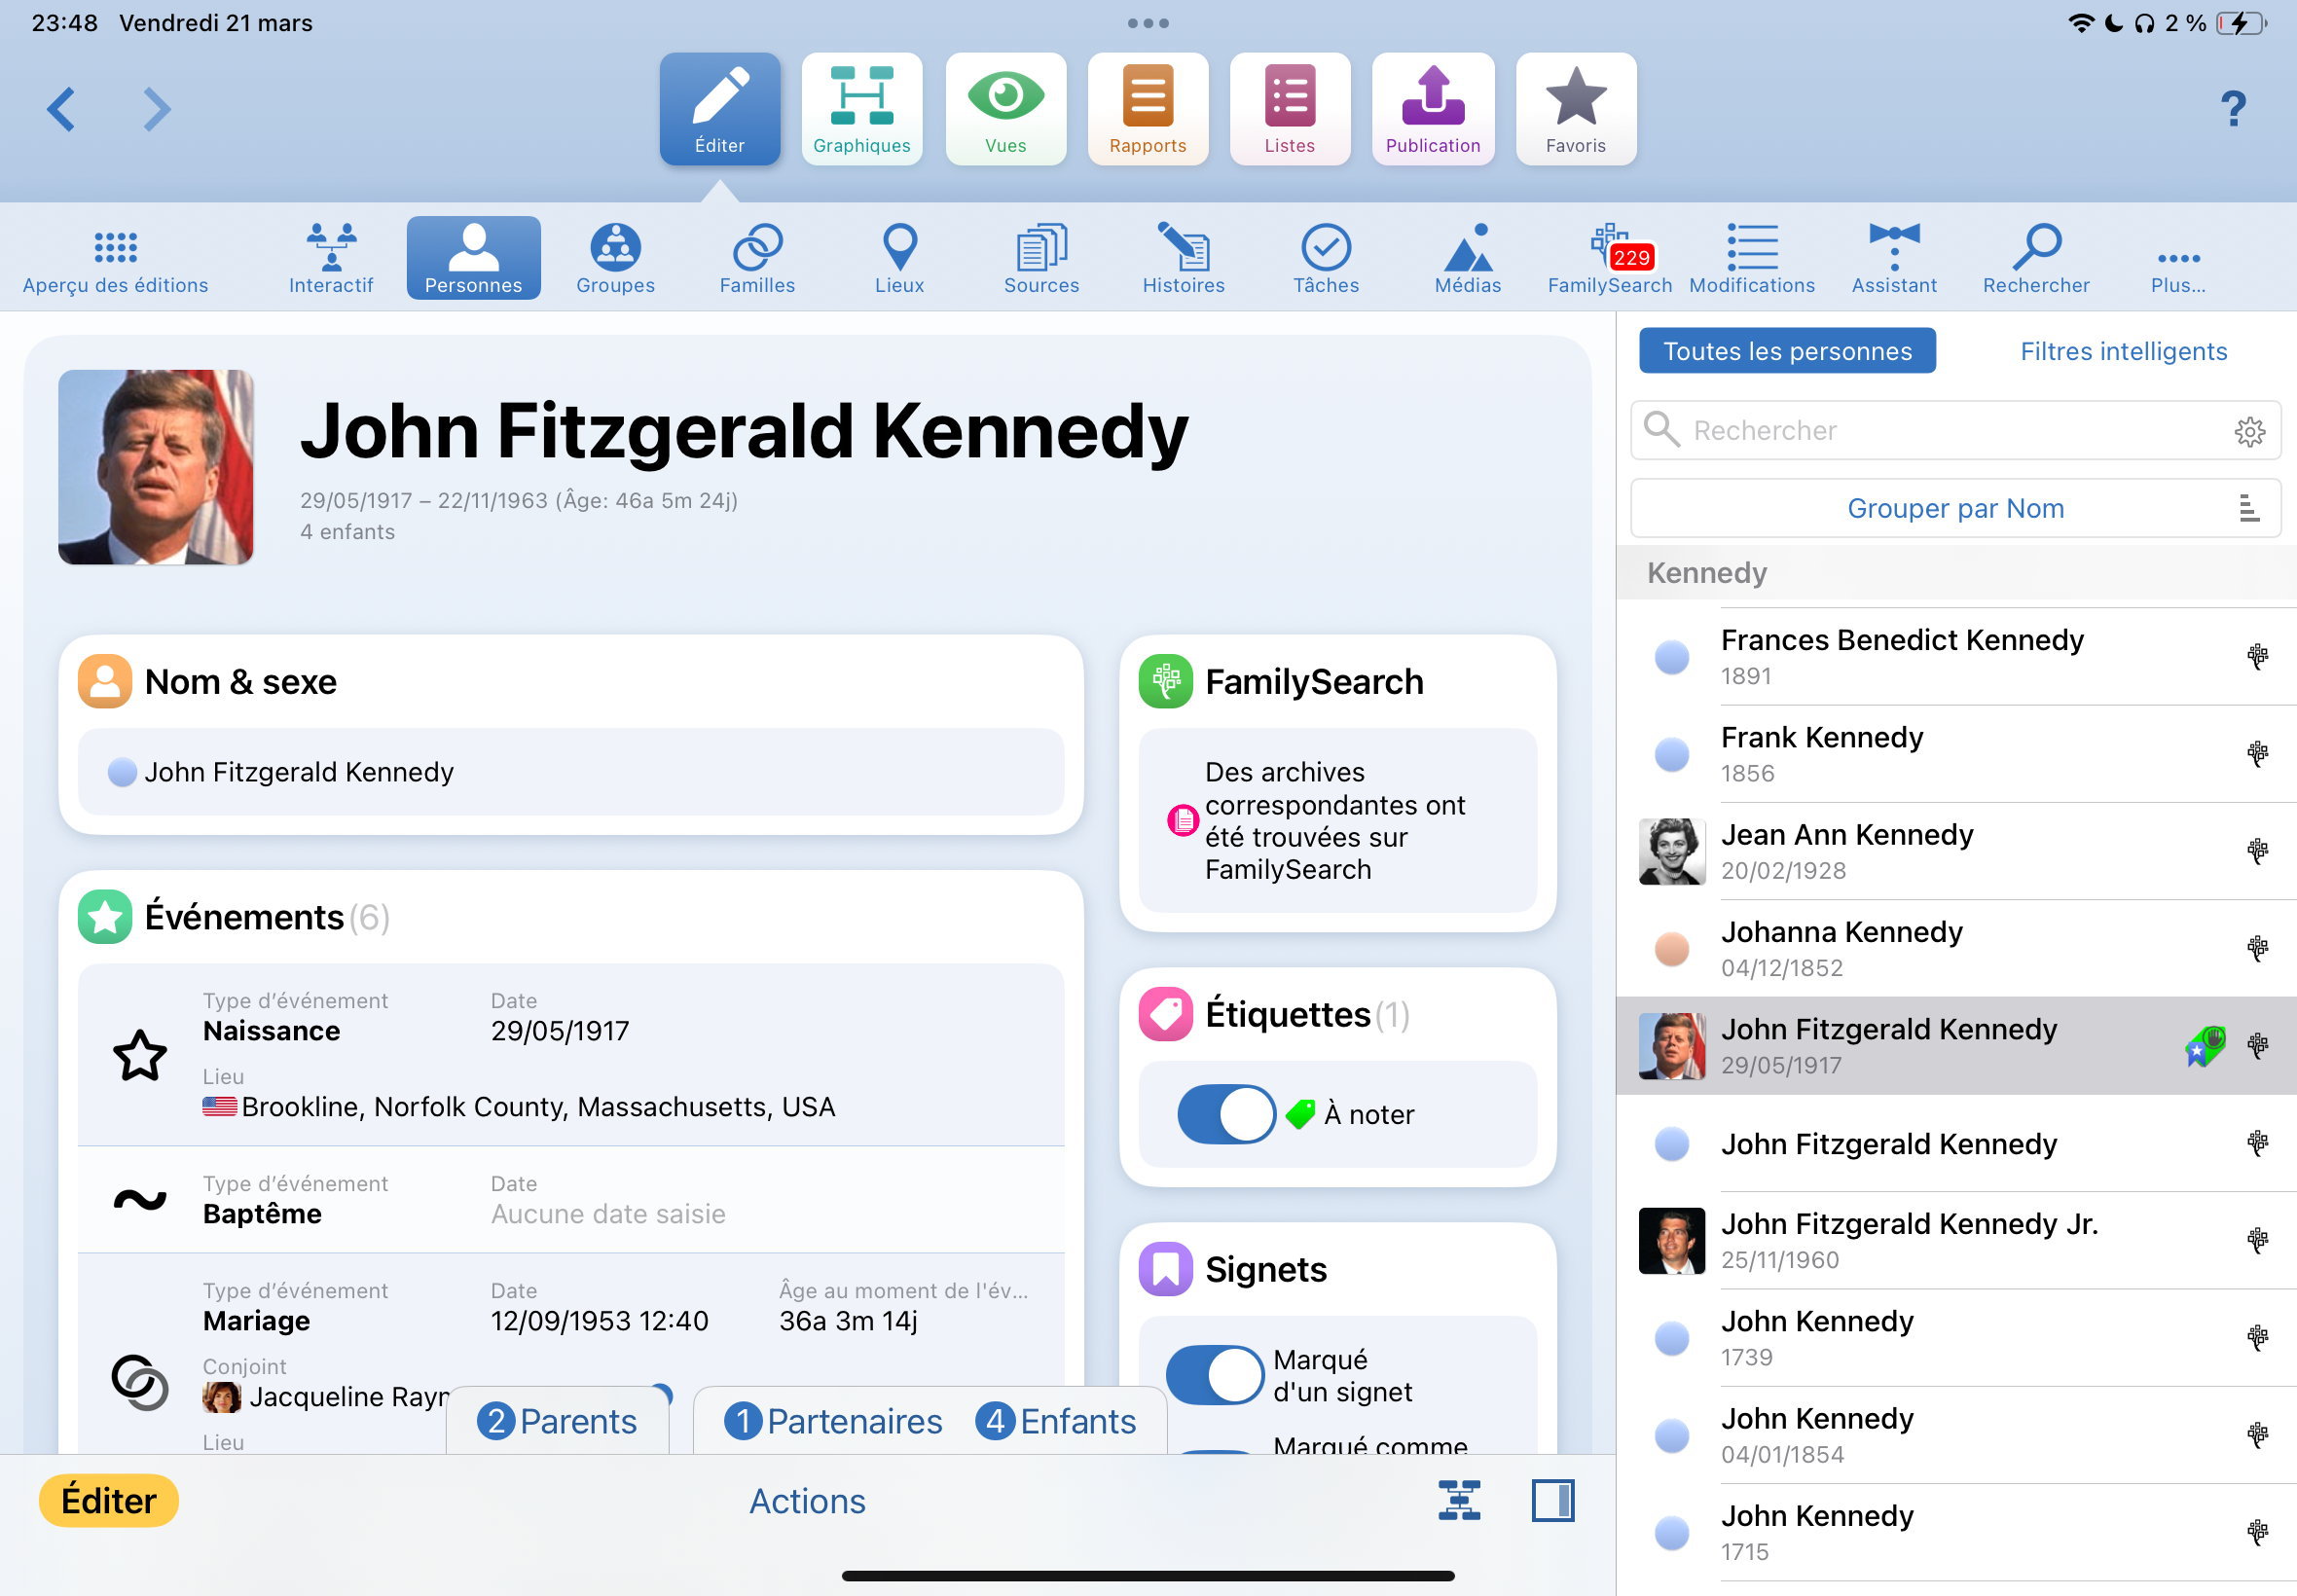Image resolution: width=2297 pixels, height=1596 pixels.
Task: Open Rapports in top toolbar
Action: click(x=1147, y=109)
